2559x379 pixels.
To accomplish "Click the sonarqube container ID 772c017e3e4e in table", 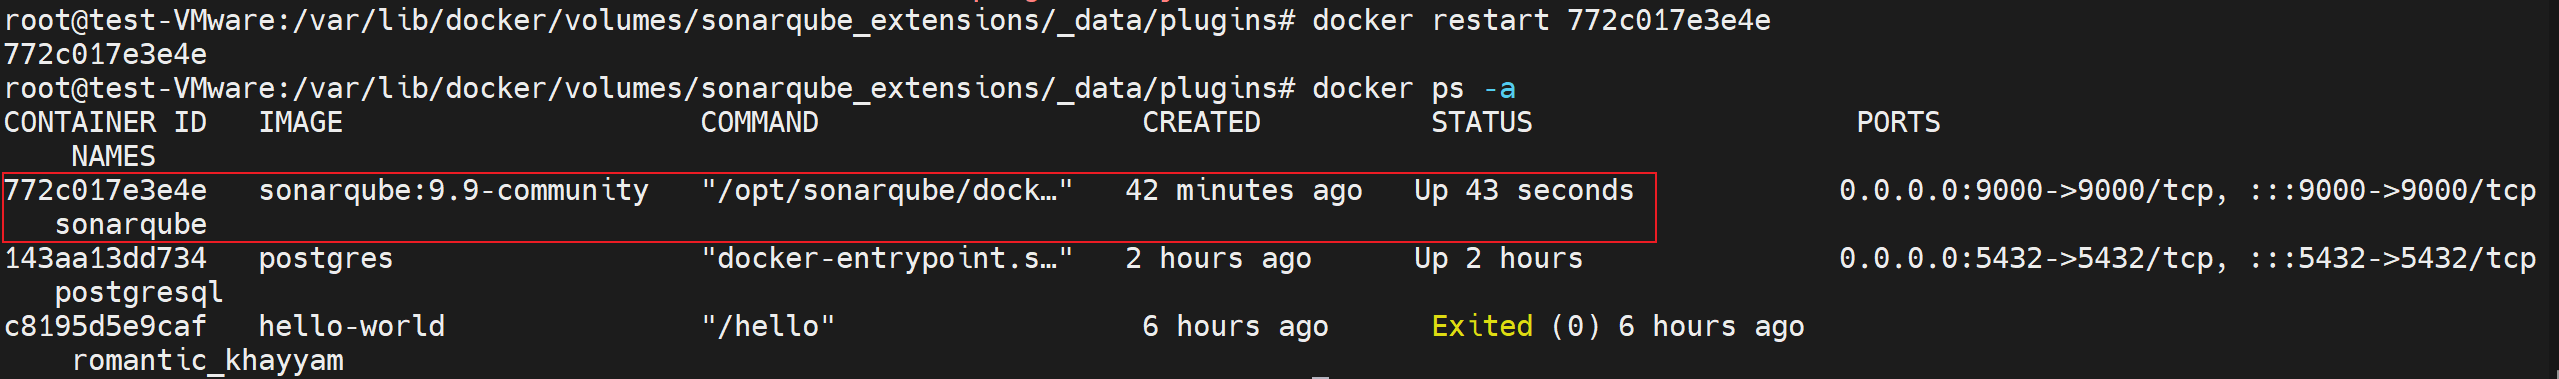I will 106,190.
